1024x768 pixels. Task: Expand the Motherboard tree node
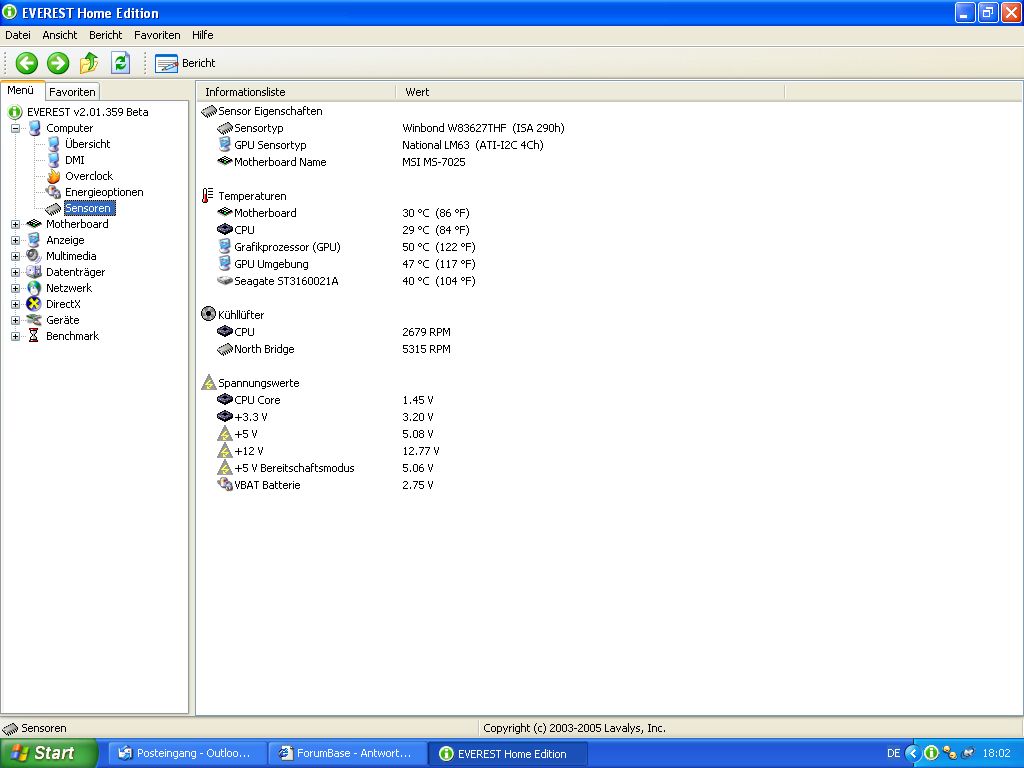[16, 225]
